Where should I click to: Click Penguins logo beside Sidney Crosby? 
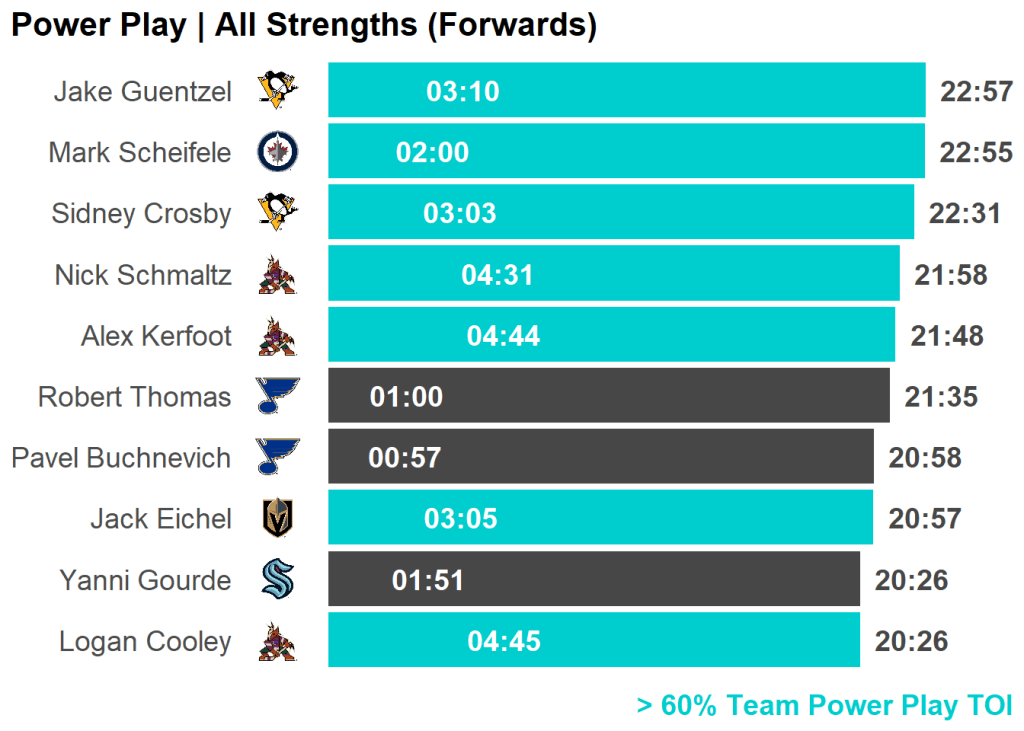tap(278, 213)
